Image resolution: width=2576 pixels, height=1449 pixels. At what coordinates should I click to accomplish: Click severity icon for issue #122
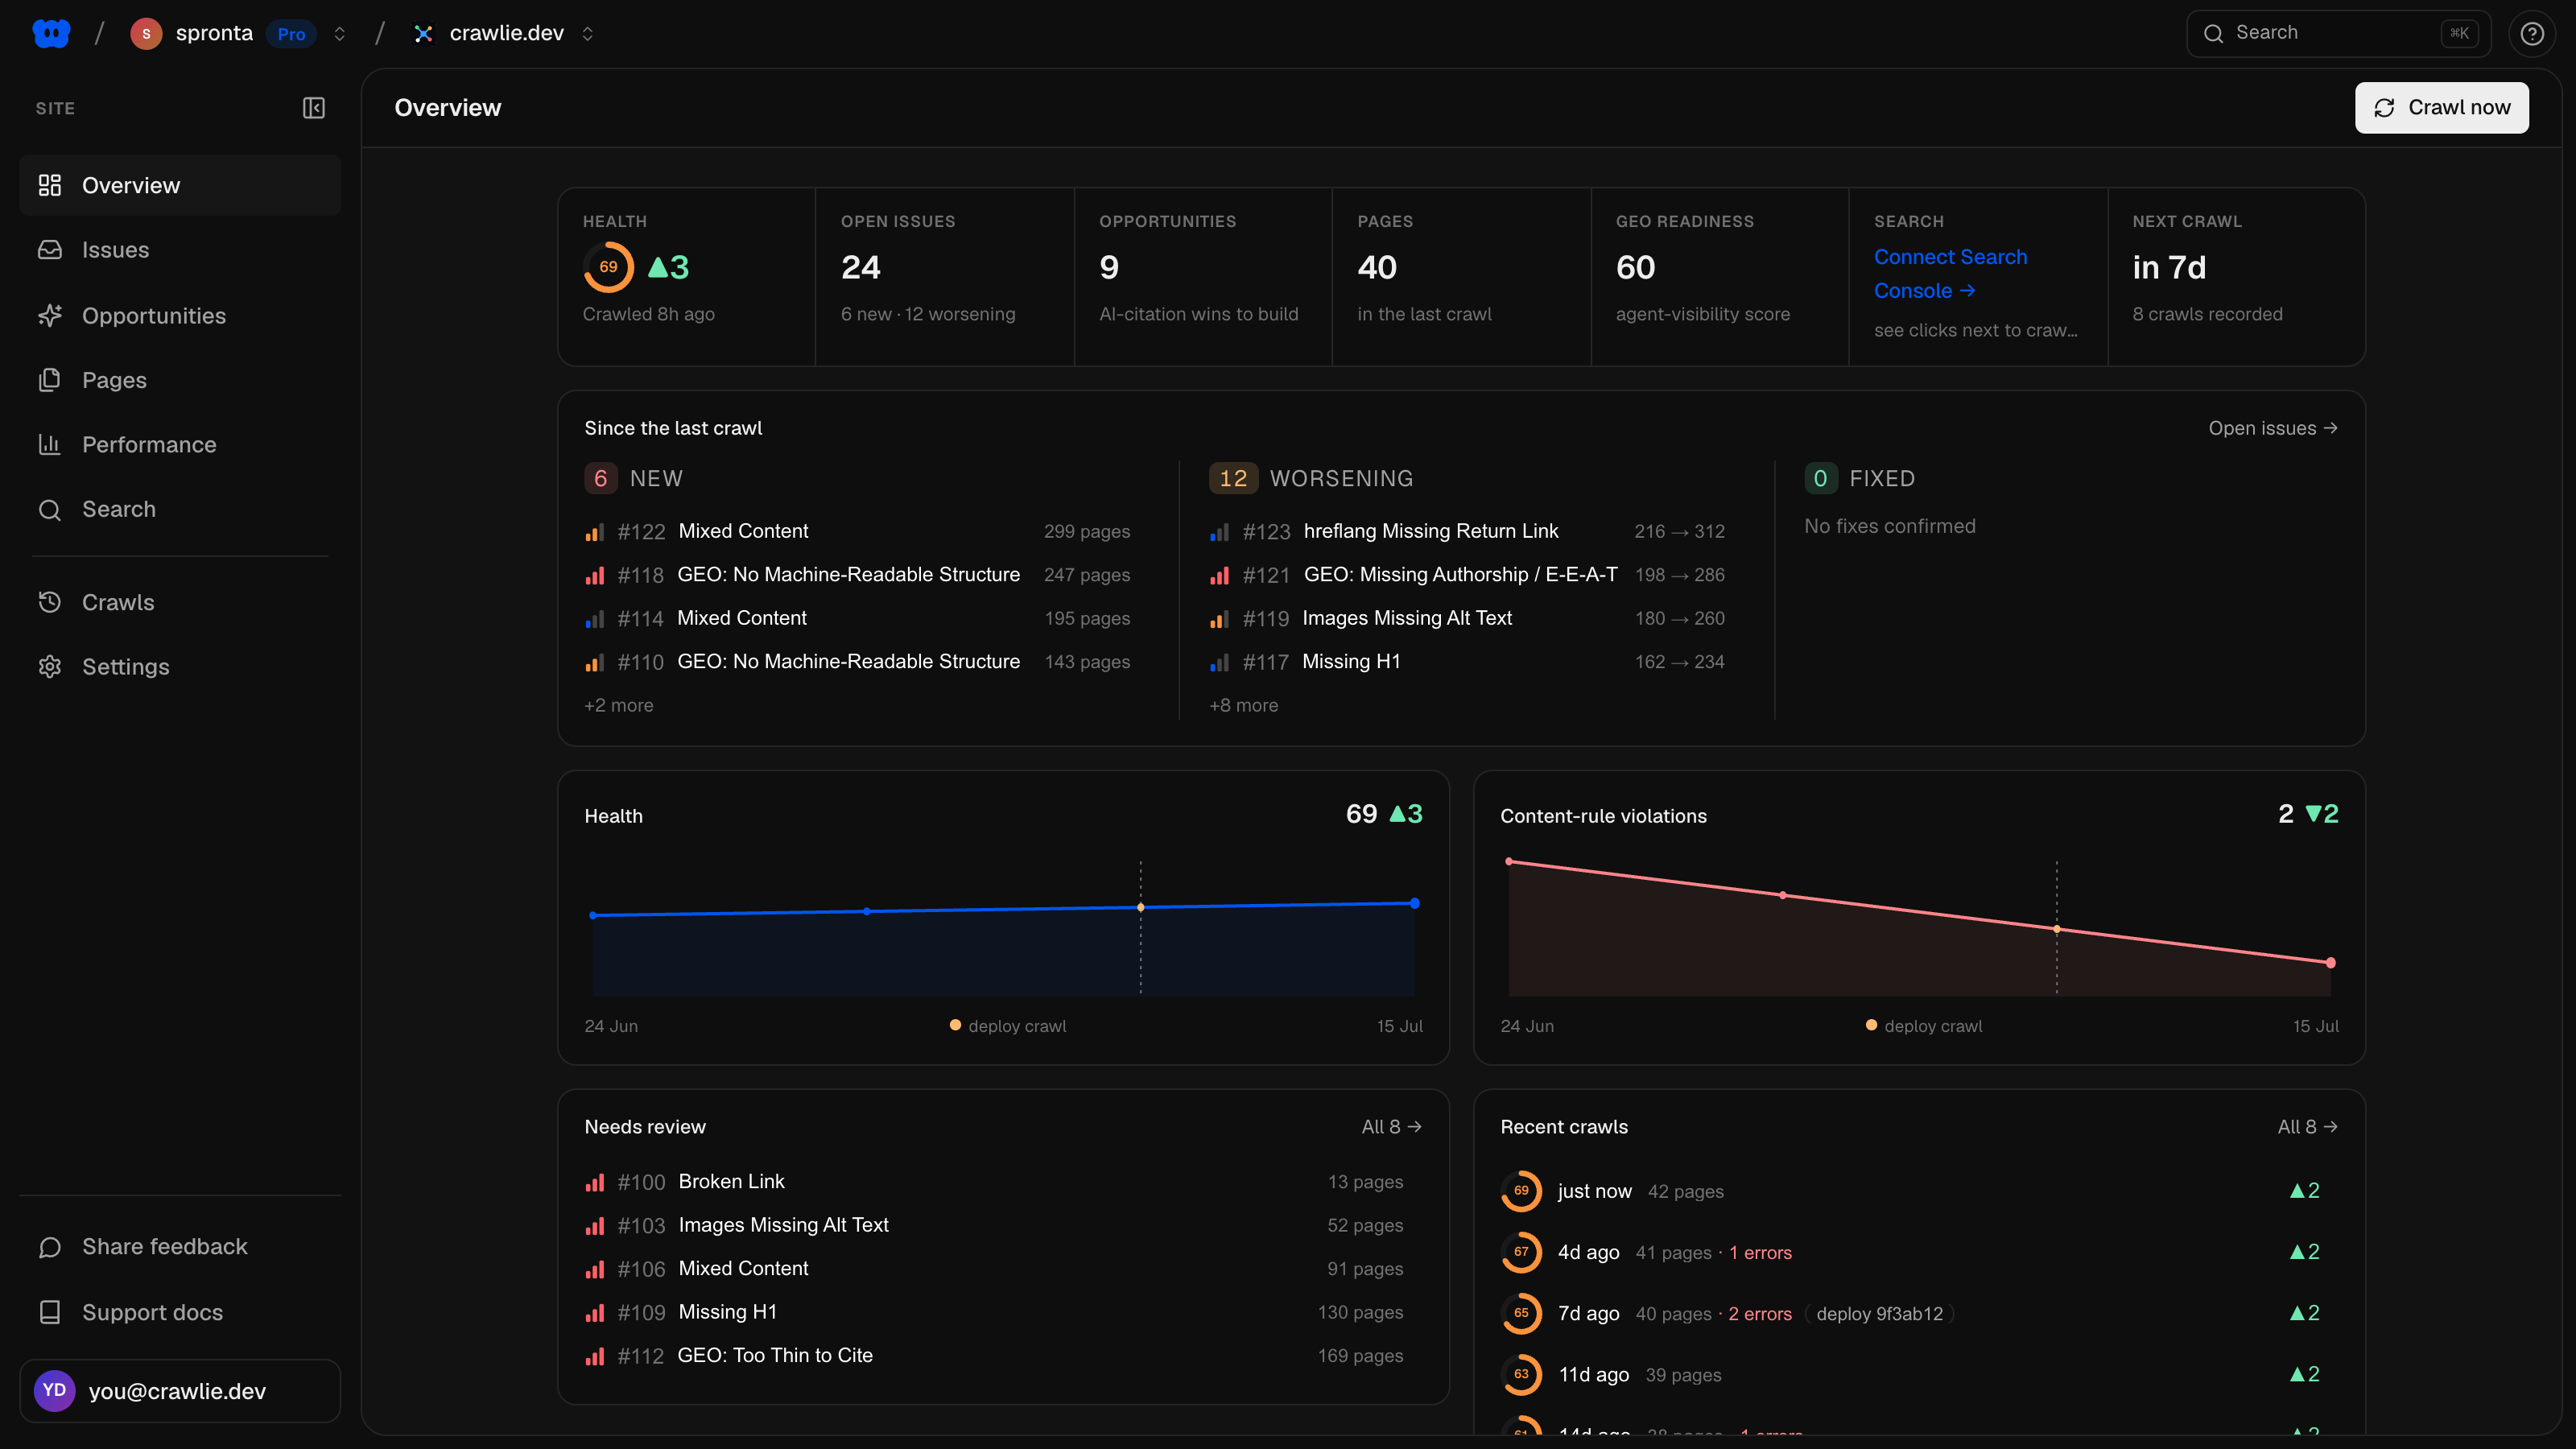(595, 532)
